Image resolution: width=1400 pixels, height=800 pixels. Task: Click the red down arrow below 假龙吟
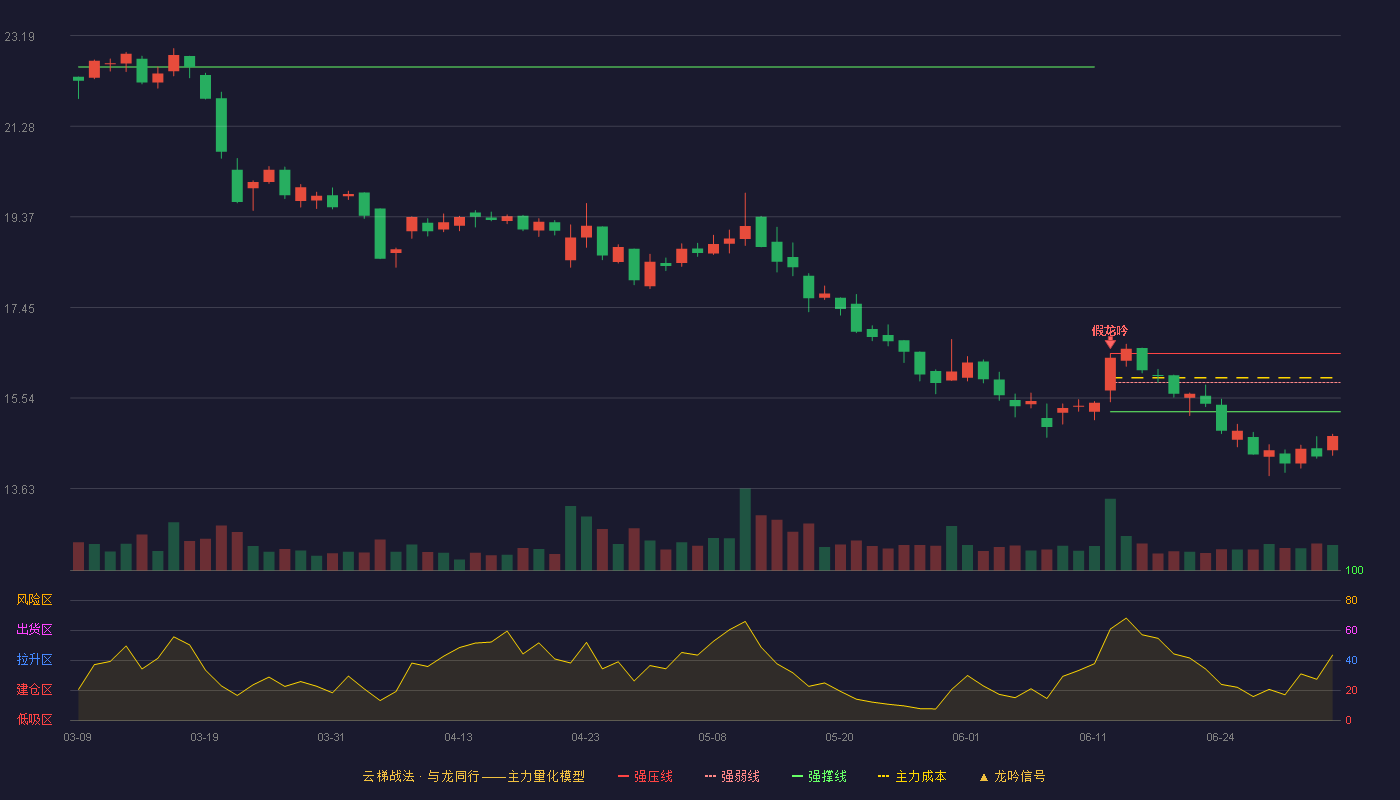coord(1110,343)
